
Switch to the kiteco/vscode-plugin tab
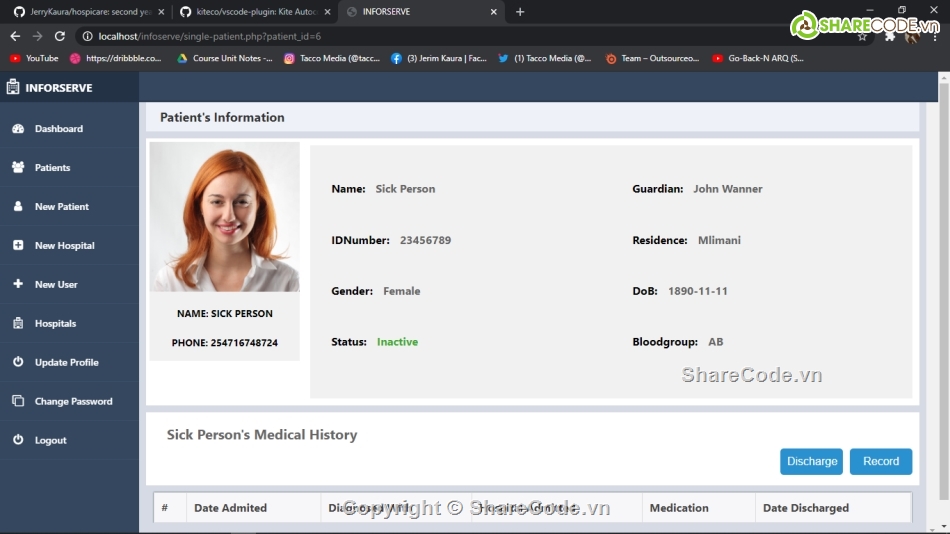[250, 12]
